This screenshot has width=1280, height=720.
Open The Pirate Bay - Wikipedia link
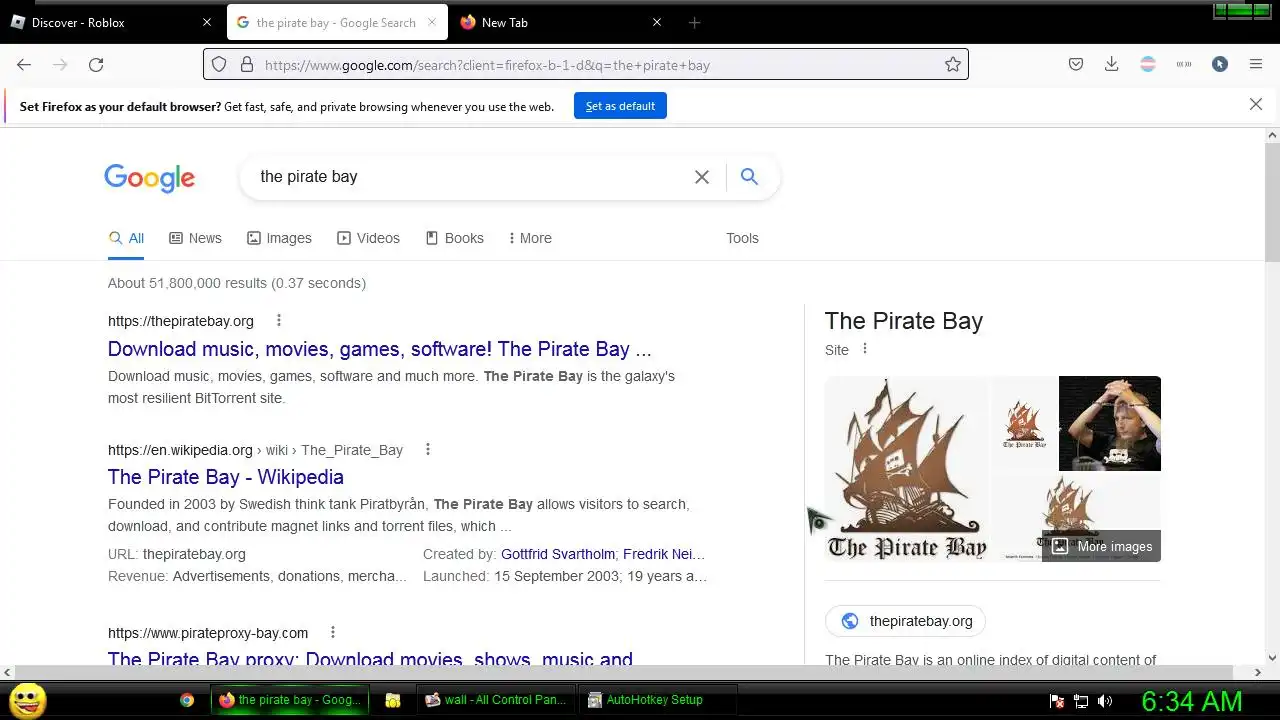coord(226,477)
